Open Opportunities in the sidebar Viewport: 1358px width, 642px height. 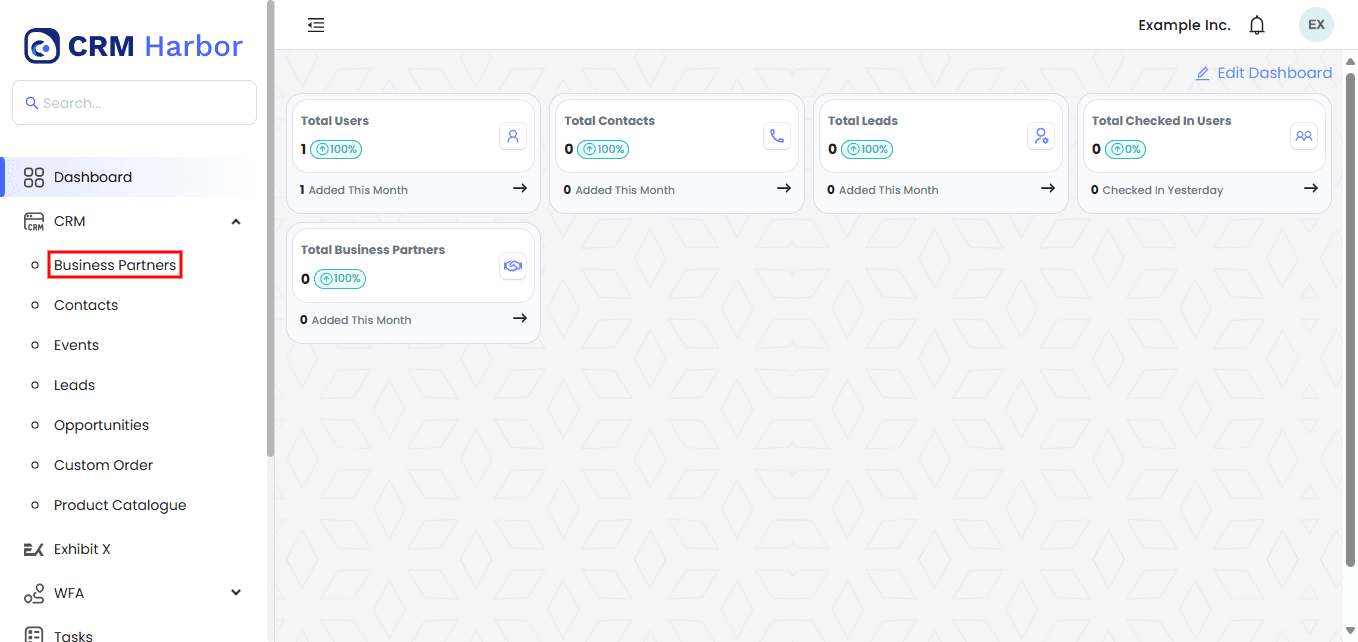[101, 425]
